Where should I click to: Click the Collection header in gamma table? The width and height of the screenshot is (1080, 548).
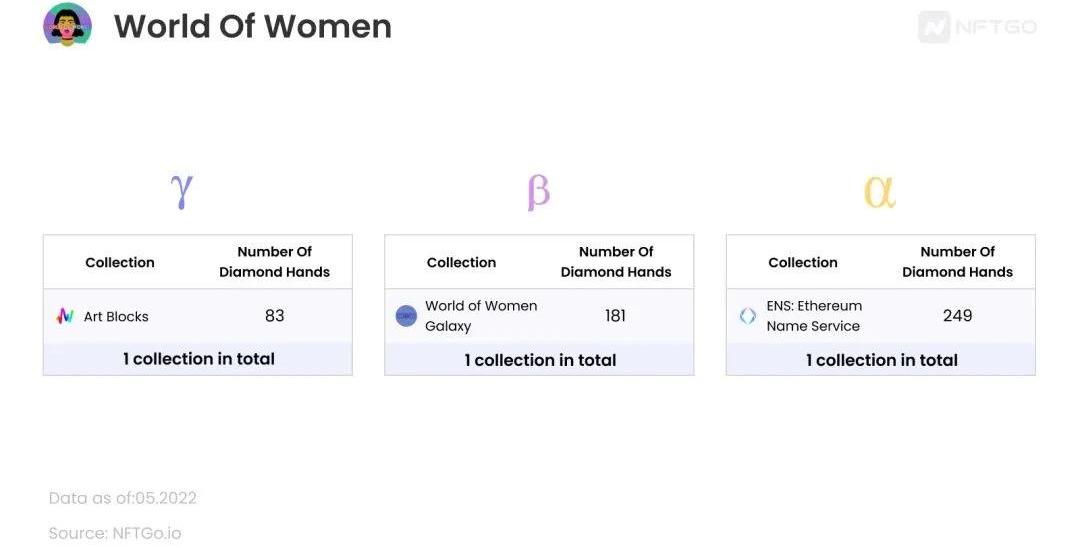click(x=120, y=262)
